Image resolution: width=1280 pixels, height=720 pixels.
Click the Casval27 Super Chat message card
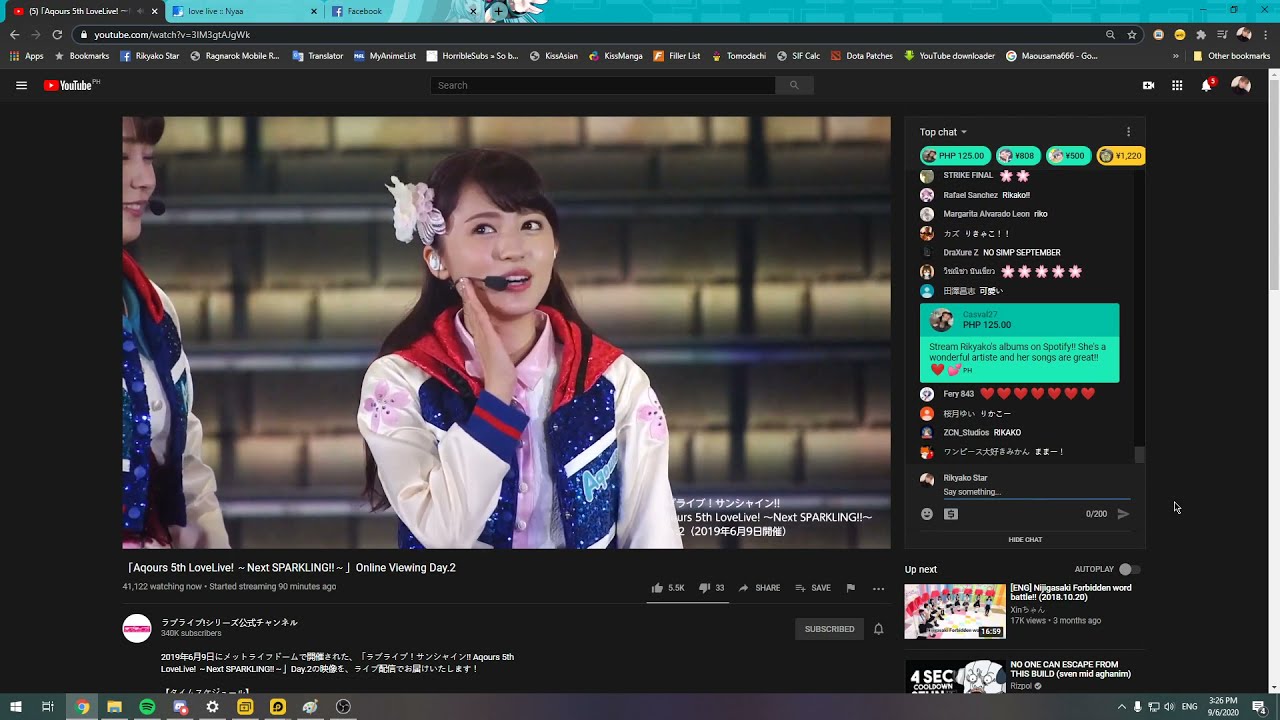click(x=1019, y=343)
